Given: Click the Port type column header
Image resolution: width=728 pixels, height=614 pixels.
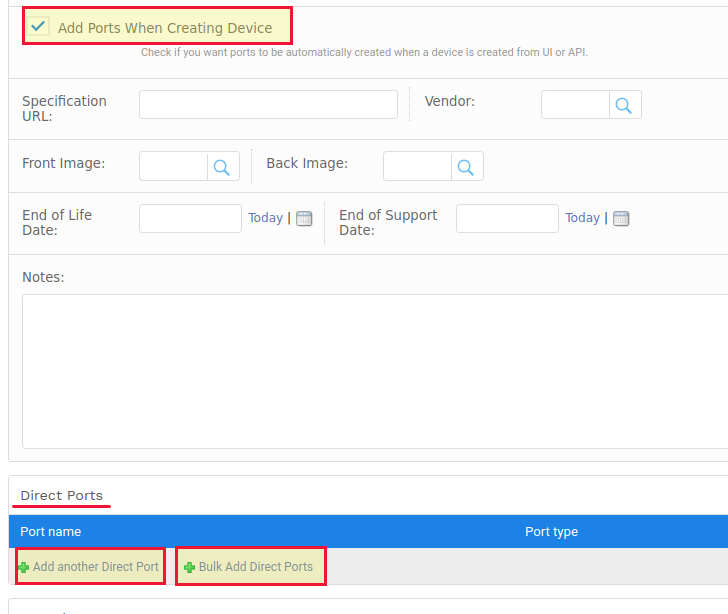Looking at the screenshot, I should coord(551,531).
